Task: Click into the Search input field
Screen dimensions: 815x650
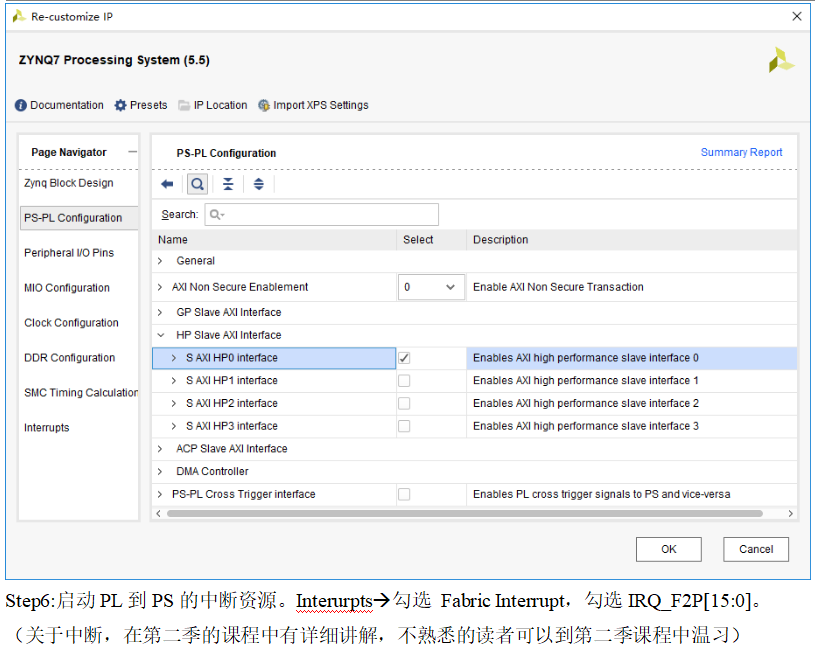Action: click(x=322, y=215)
